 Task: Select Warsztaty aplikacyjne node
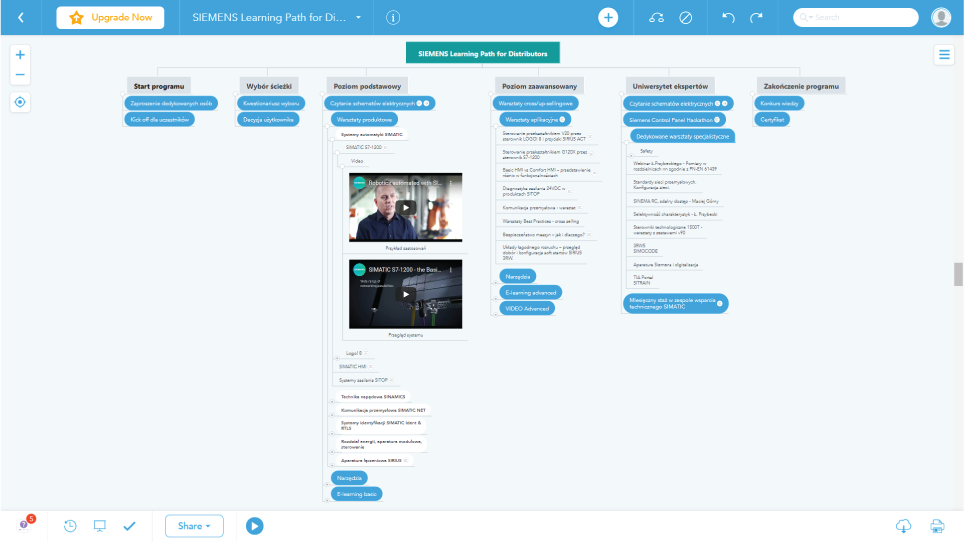point(535,119)
